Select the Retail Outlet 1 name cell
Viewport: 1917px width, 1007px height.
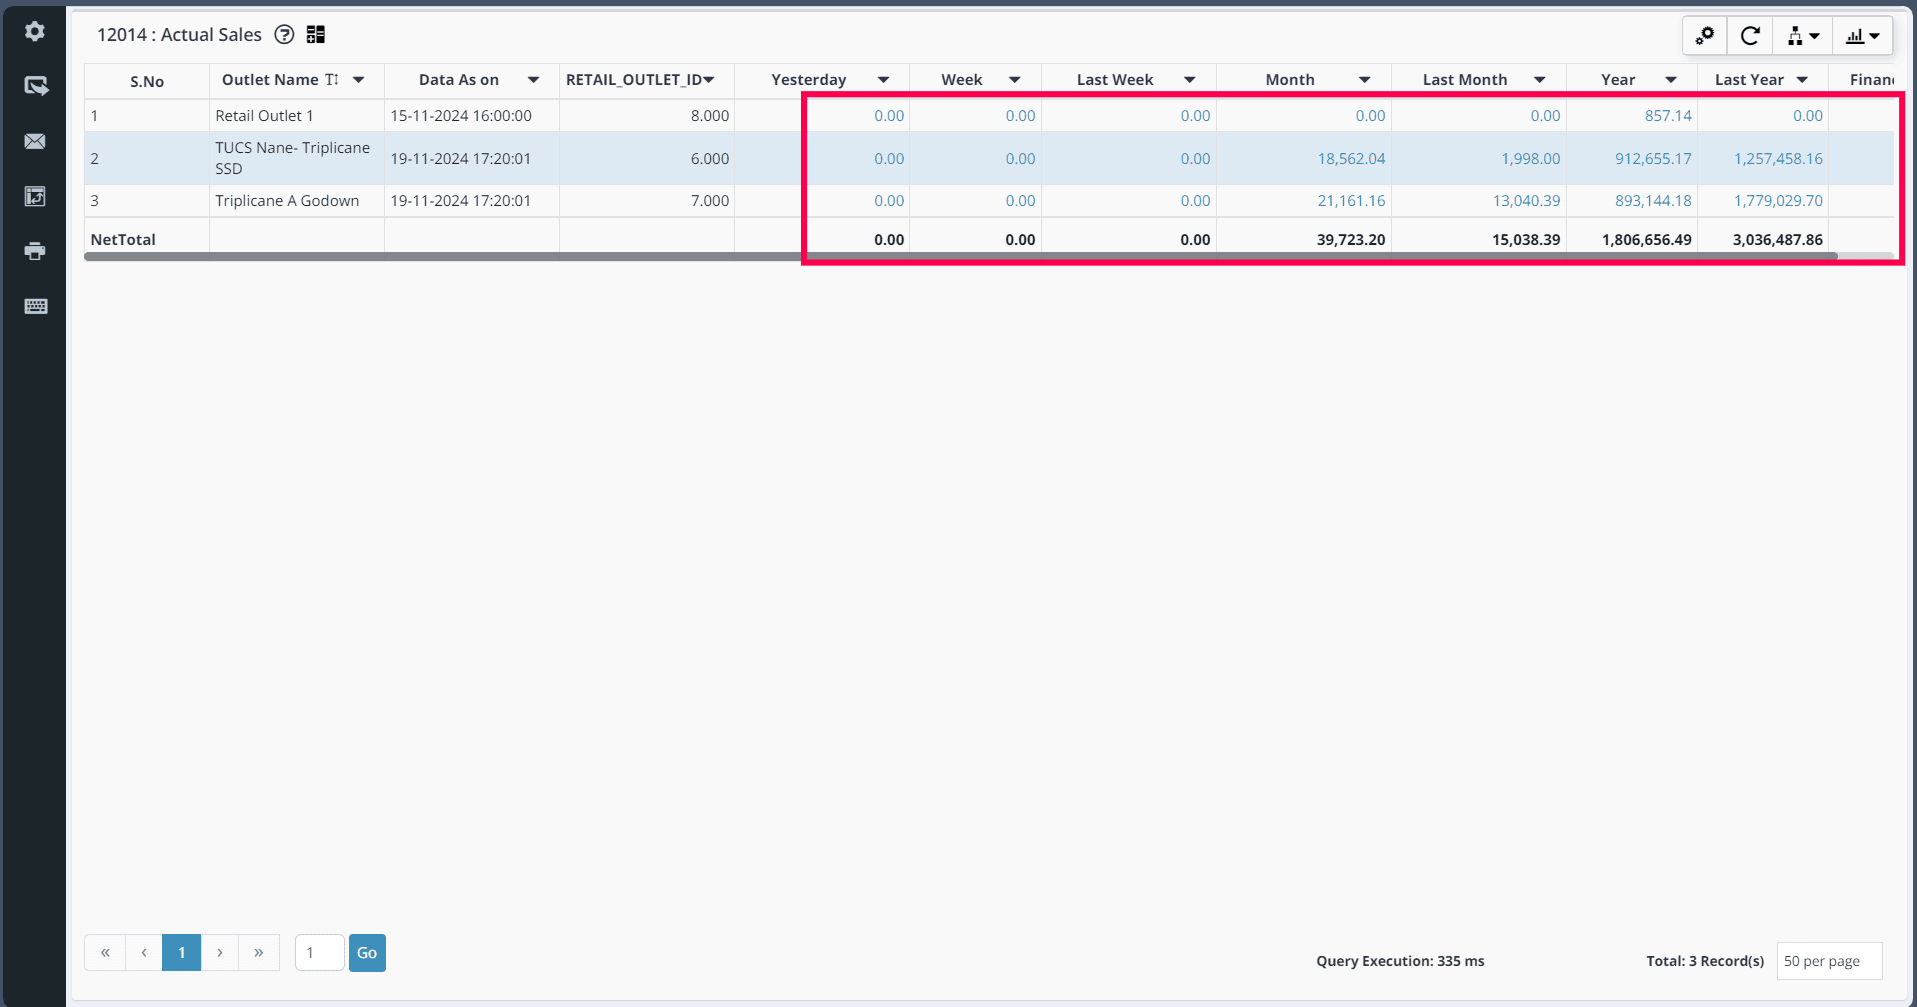pyautogui.click(x=297, y=116)
